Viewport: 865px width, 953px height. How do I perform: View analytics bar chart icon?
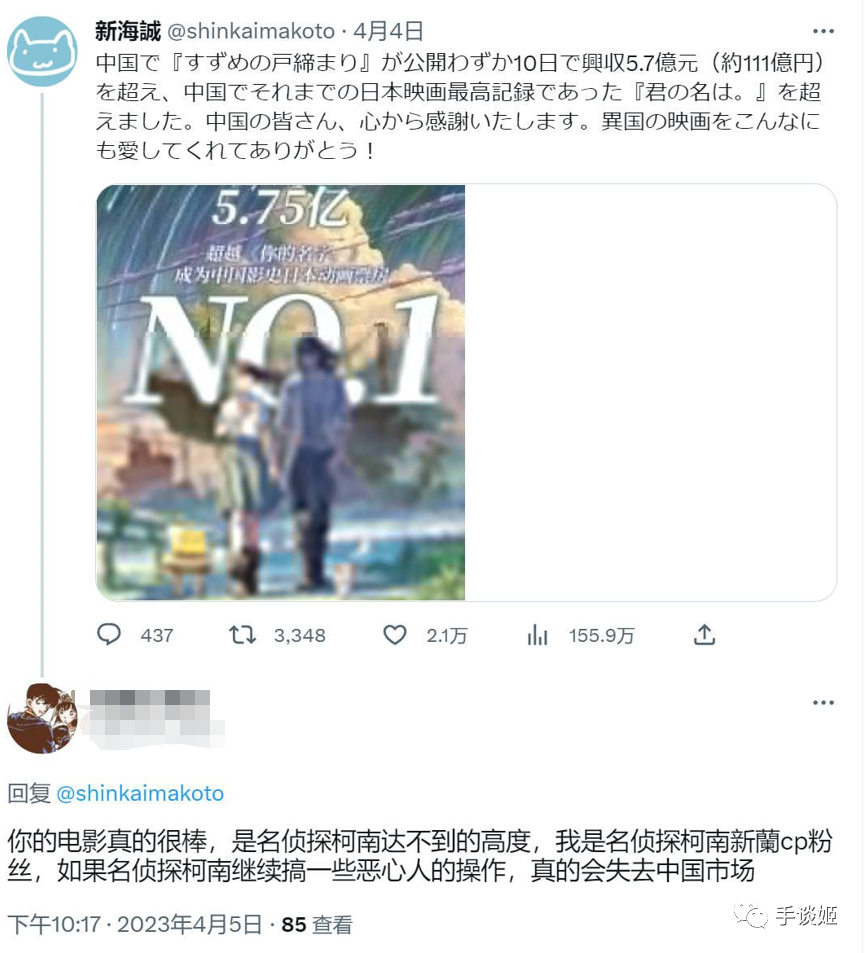point(537,635)
